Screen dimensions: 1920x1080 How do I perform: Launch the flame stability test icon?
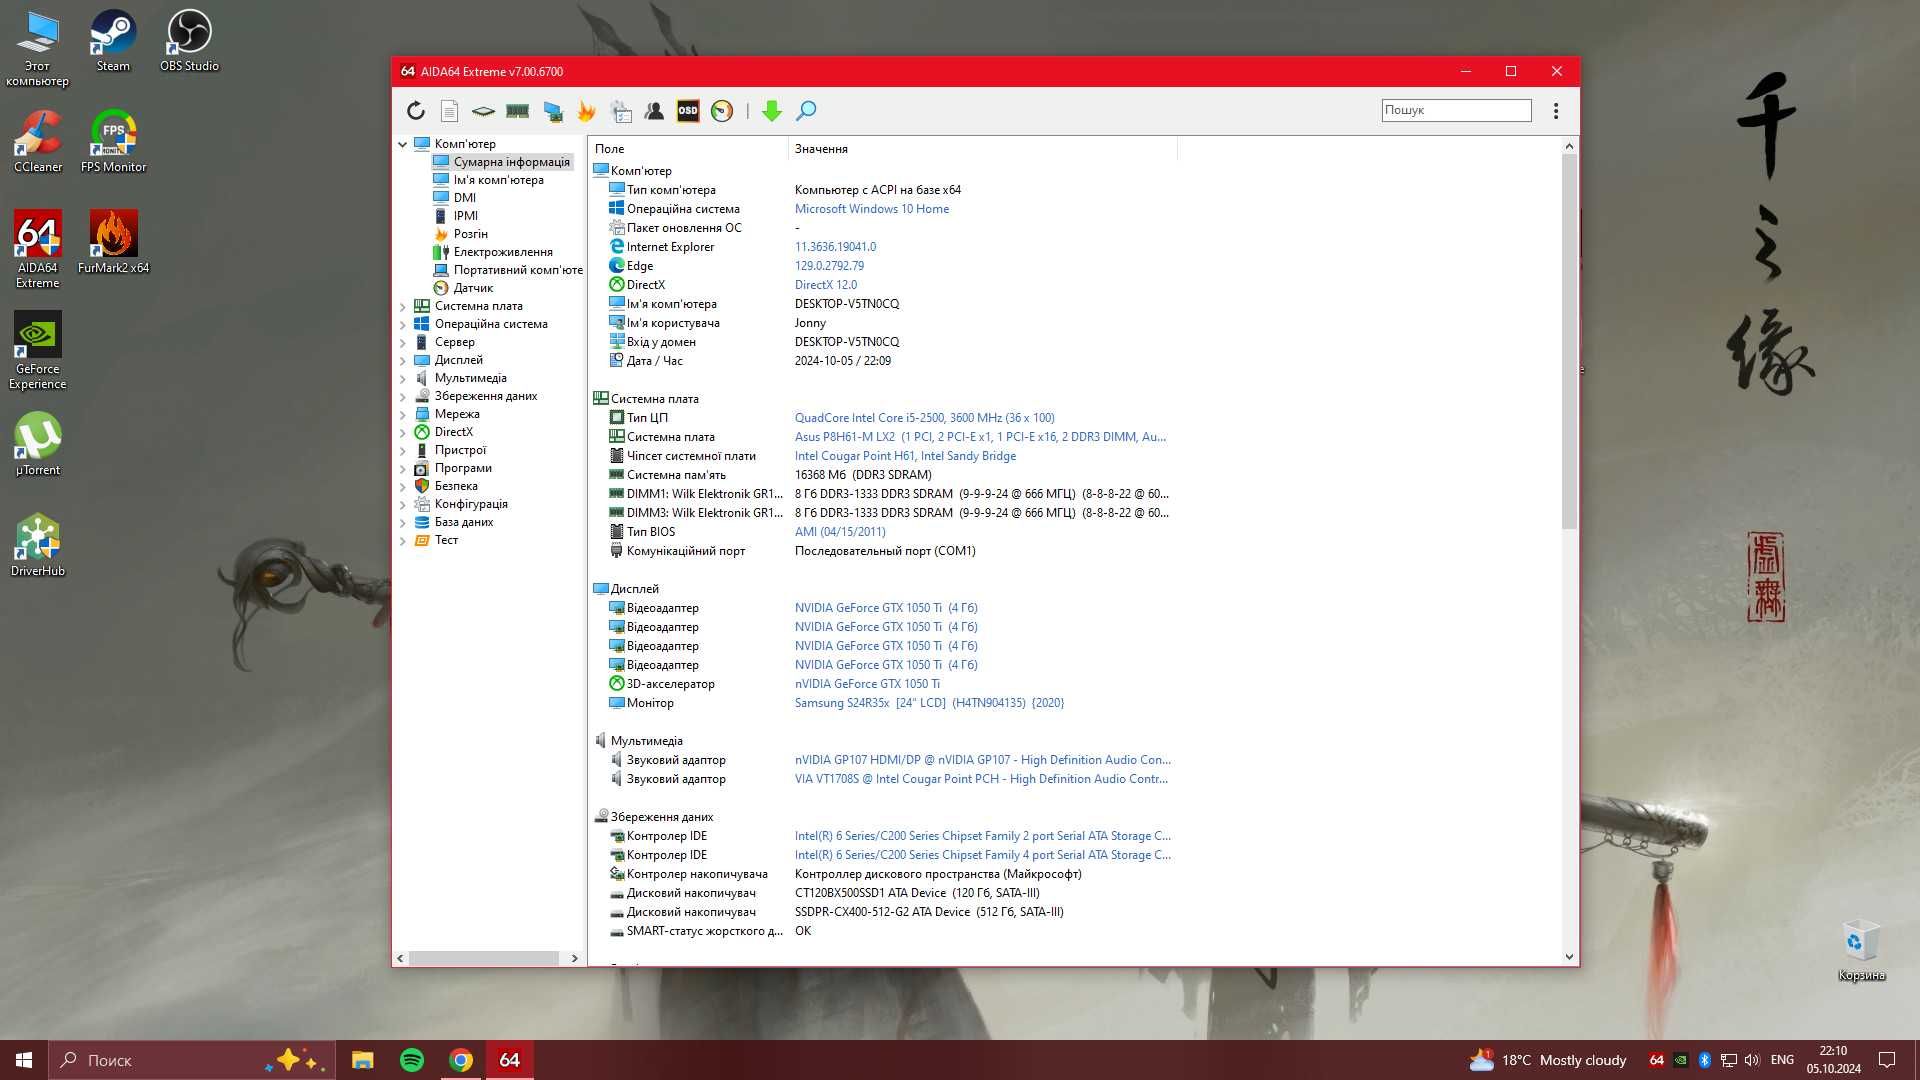click(x=586, y=111)
